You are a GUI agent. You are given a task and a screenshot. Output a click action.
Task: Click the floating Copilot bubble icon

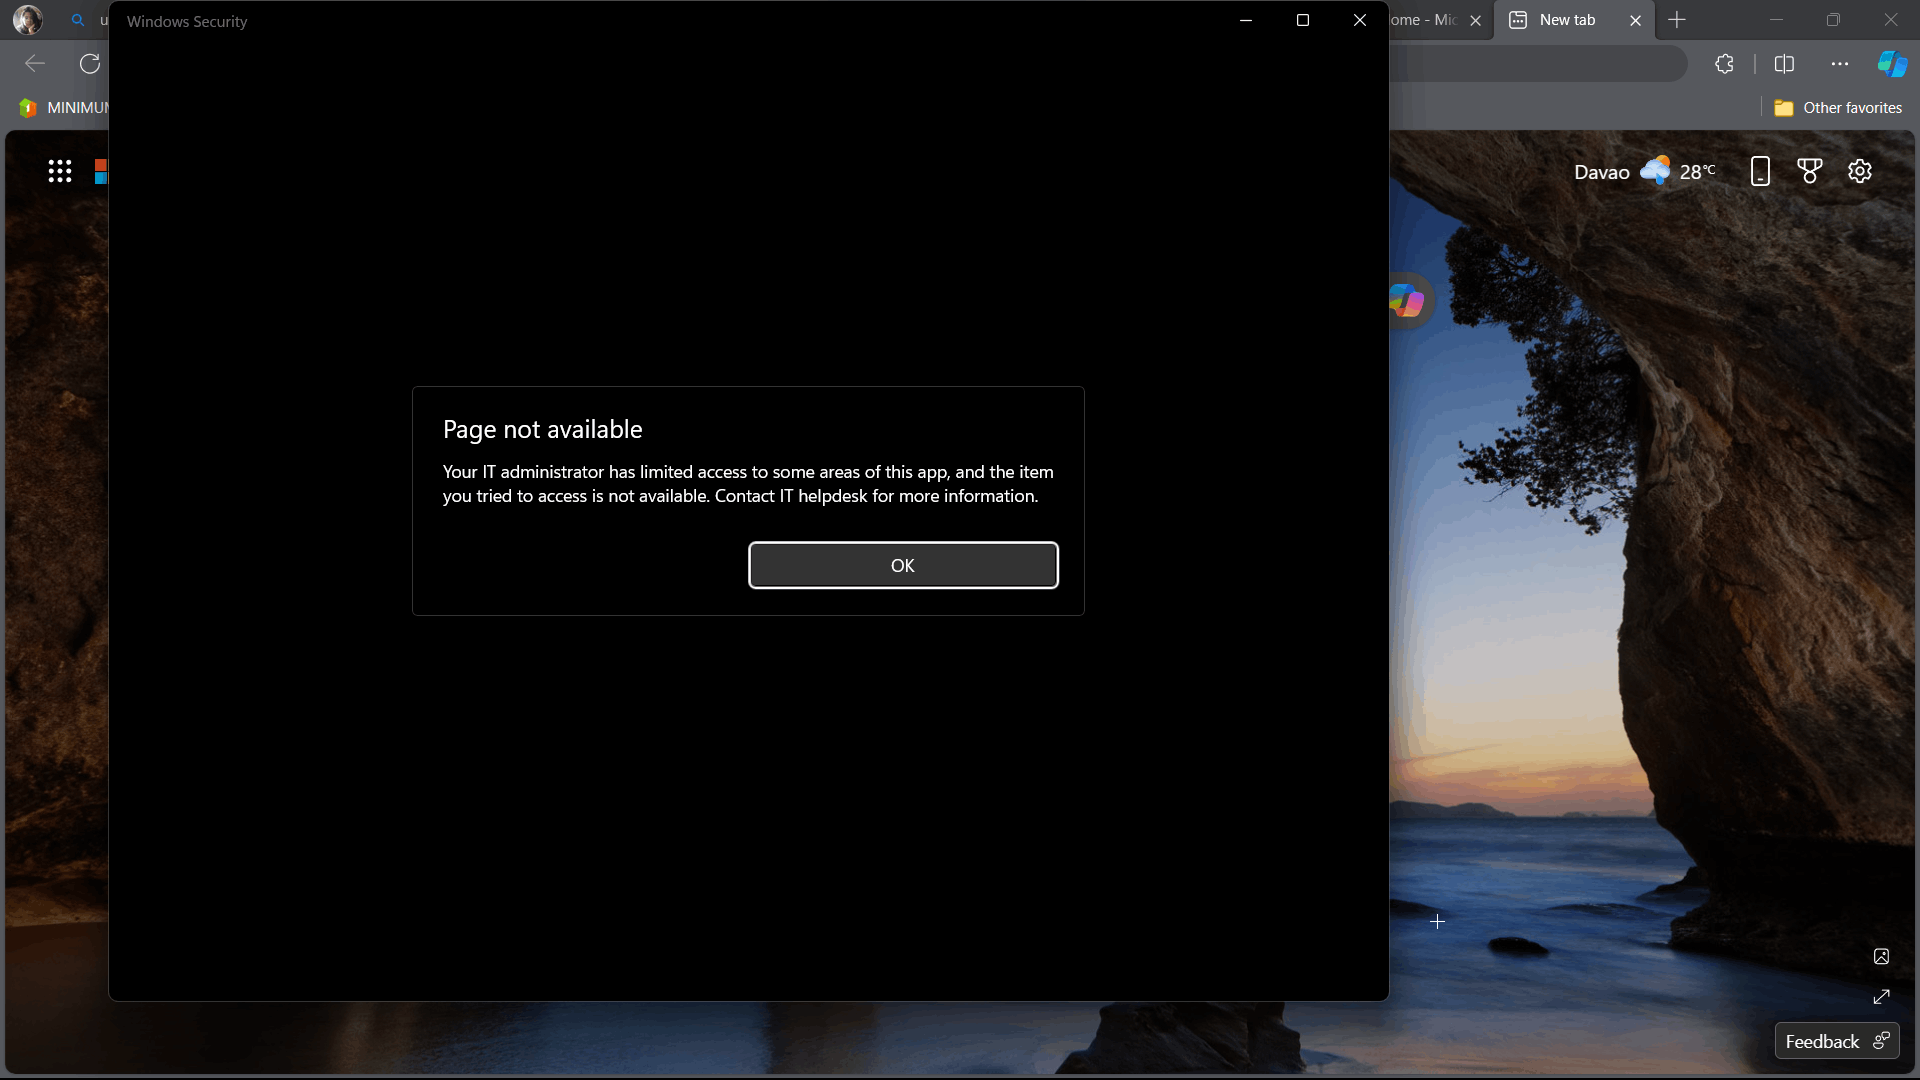click(x=1407, y=300)
